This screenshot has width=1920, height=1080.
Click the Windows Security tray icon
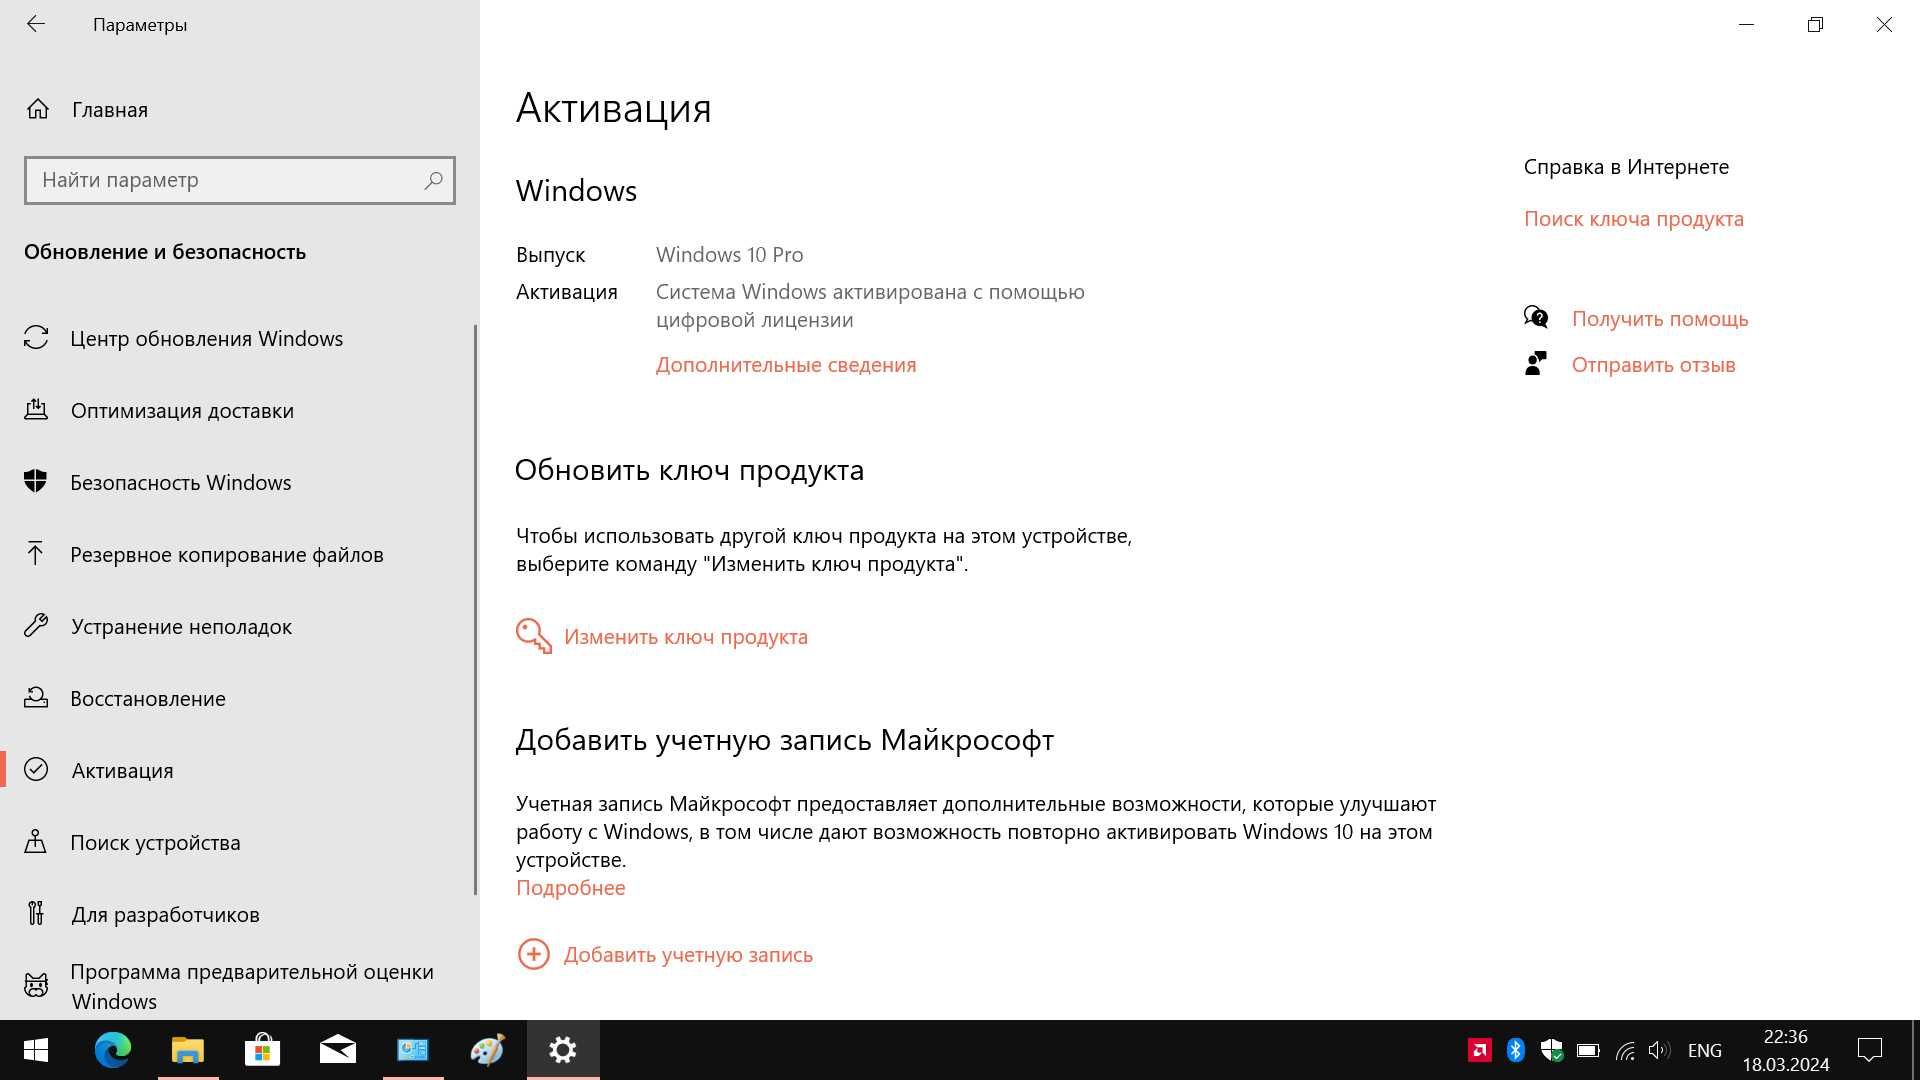(x=1552, y=1050)
